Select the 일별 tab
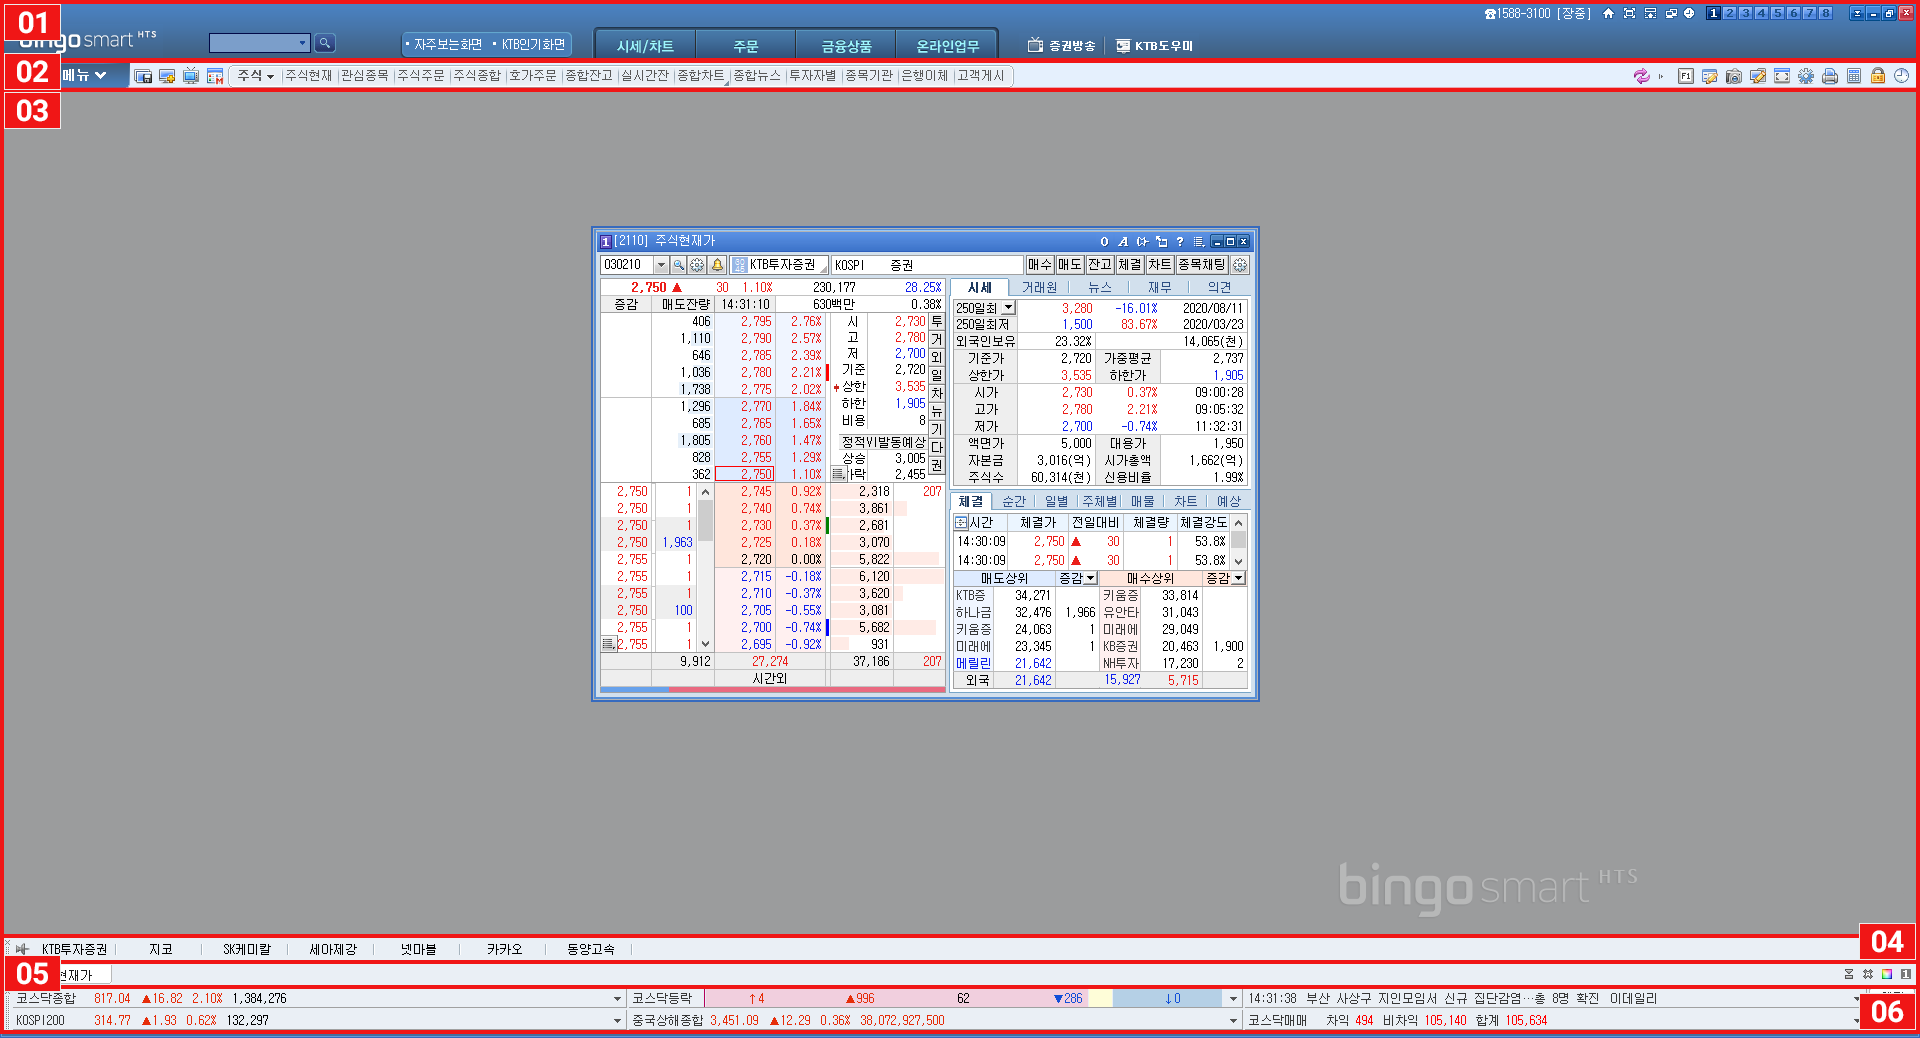The width and height of the screenshot is (1920, 1038). click(x=1056, y=501)
